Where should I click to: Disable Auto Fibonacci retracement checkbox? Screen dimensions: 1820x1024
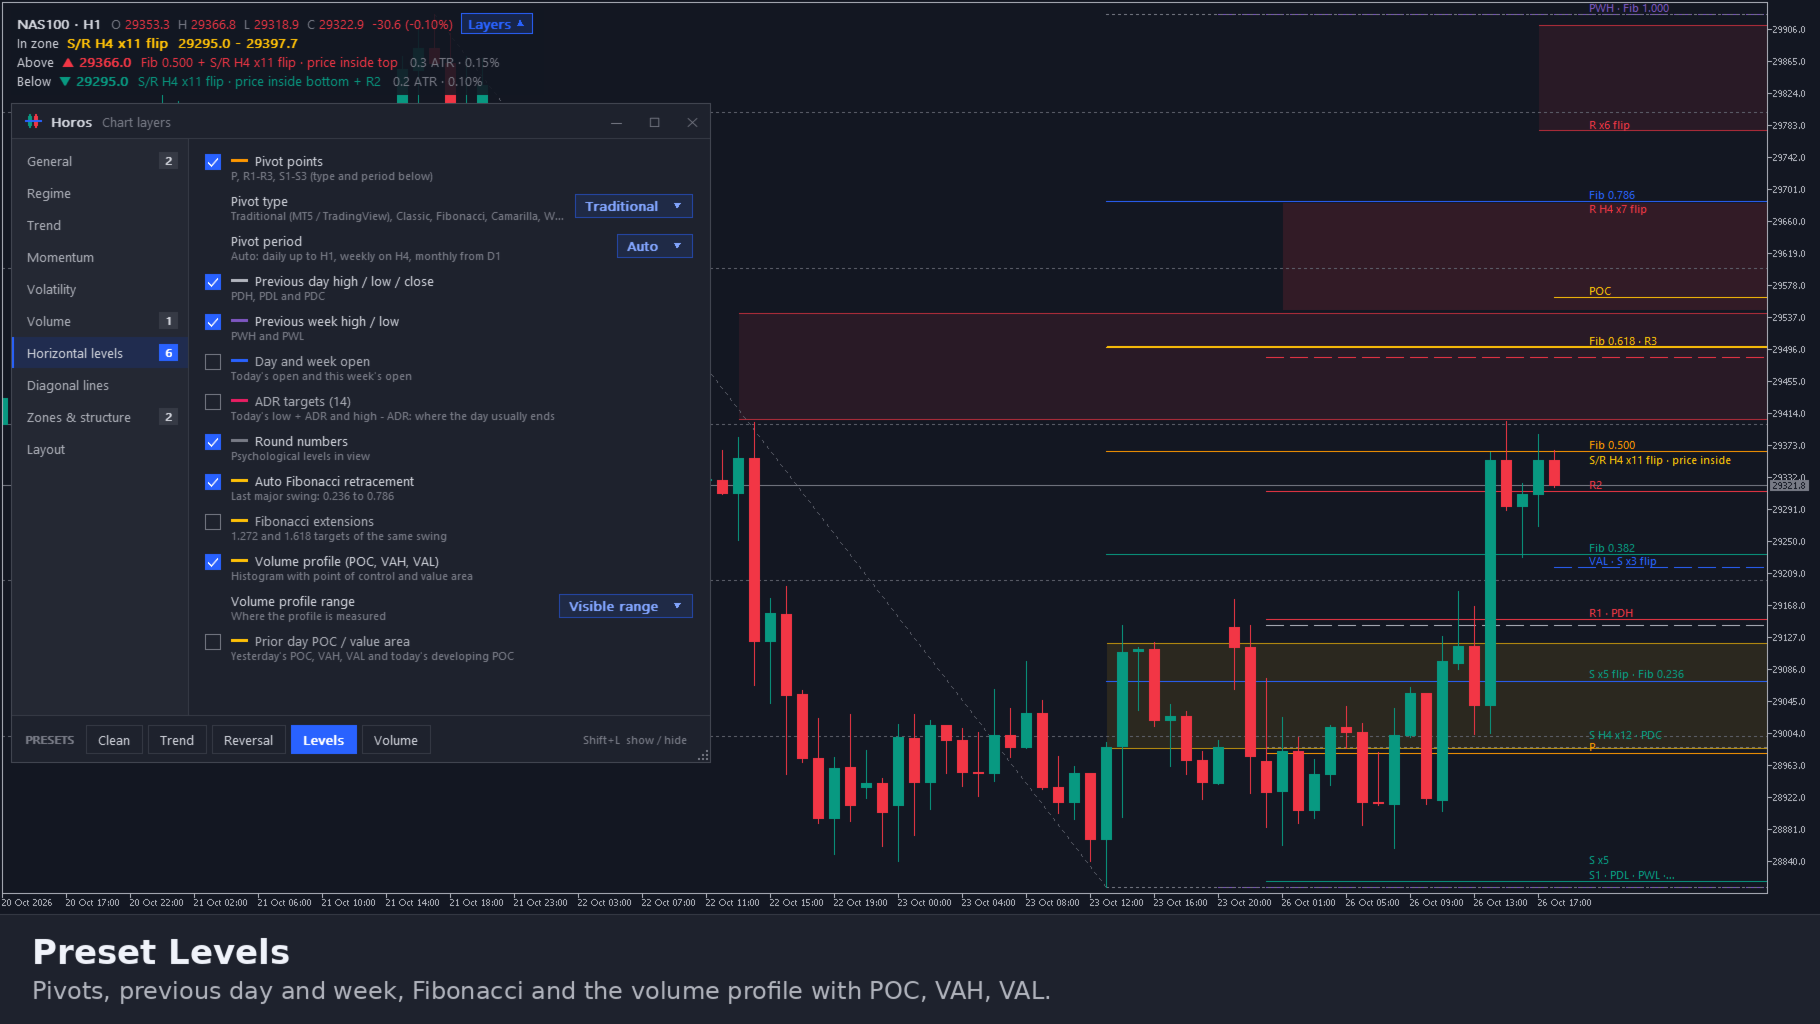213,482
